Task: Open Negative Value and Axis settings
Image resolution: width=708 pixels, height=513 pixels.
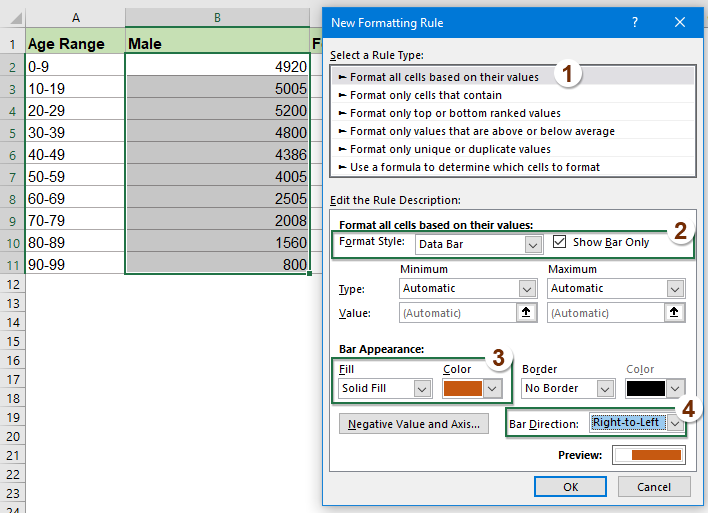Action: point(413,424)
